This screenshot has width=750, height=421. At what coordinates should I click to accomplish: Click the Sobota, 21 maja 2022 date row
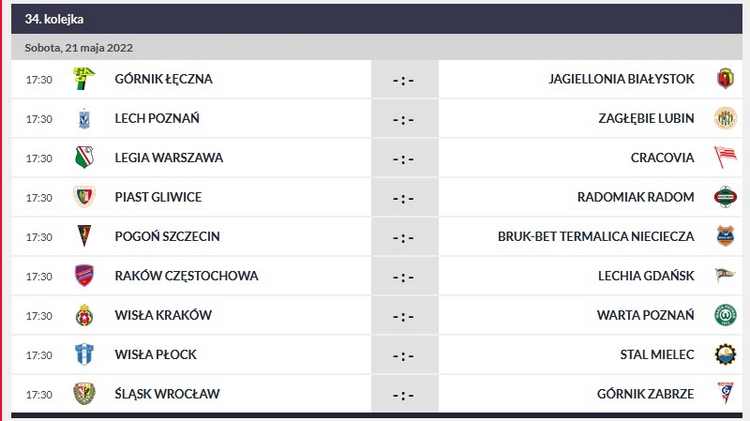click(79, 48)
